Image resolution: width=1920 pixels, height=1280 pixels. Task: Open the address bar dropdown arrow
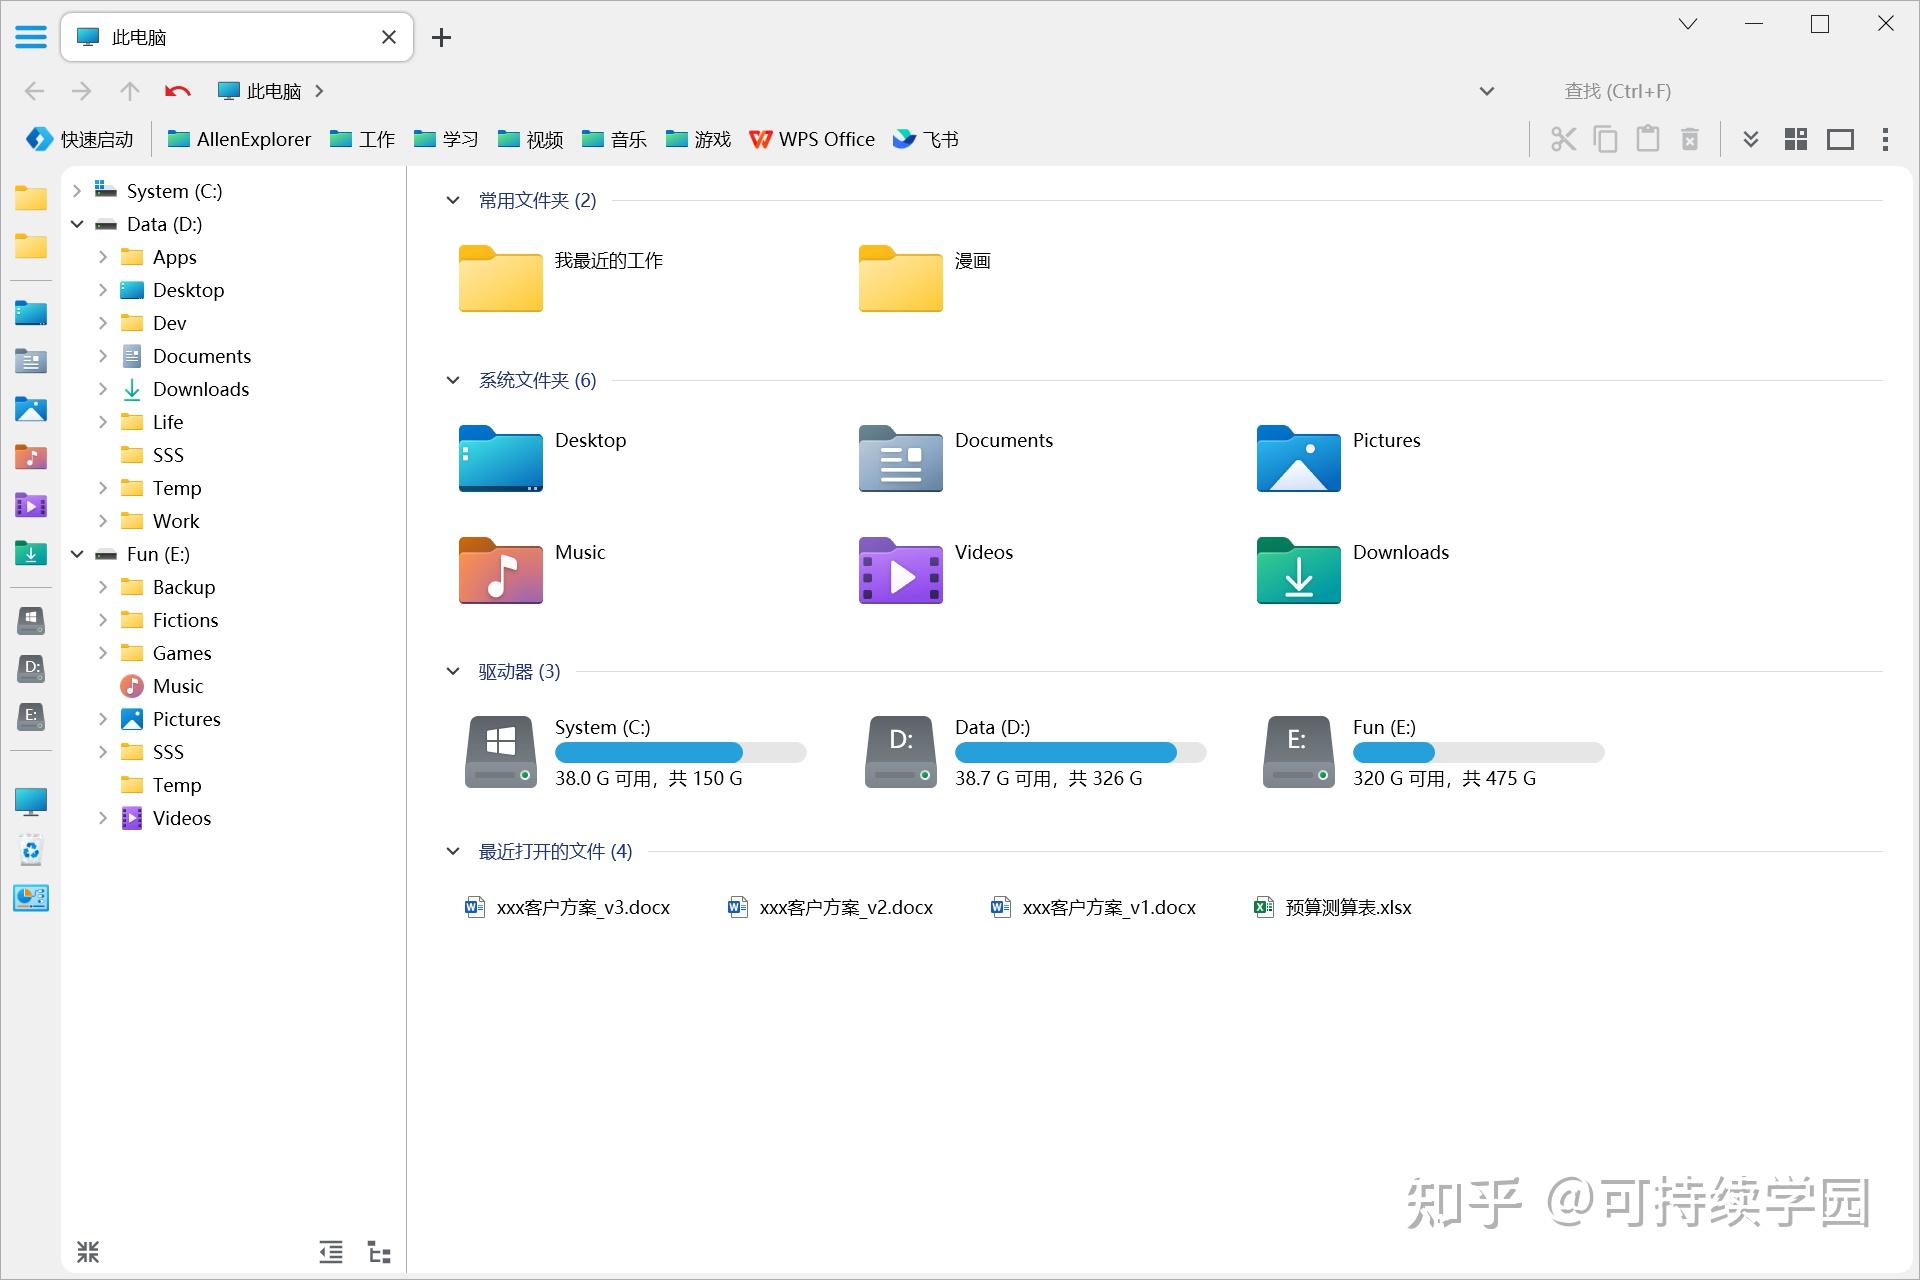coord(1486,91)
